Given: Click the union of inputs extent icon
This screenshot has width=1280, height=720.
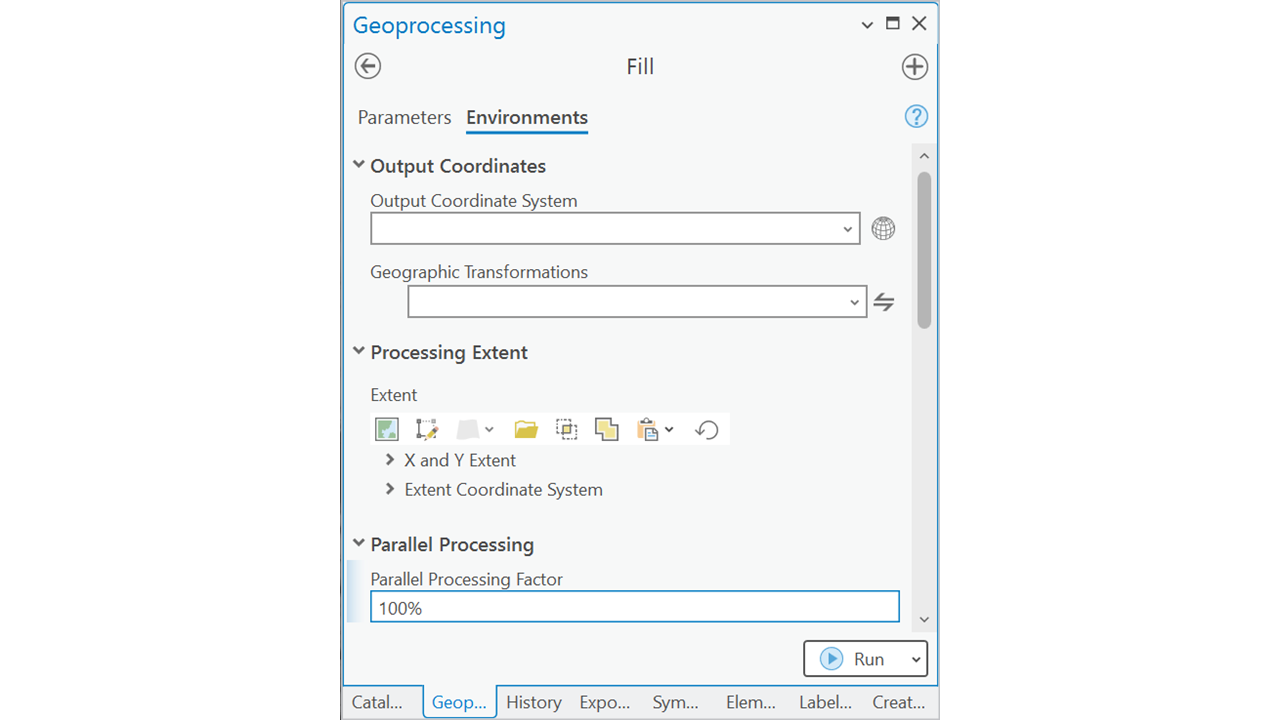Looking at the screenshot, I should pyautogui.click(x=606, y=430).
